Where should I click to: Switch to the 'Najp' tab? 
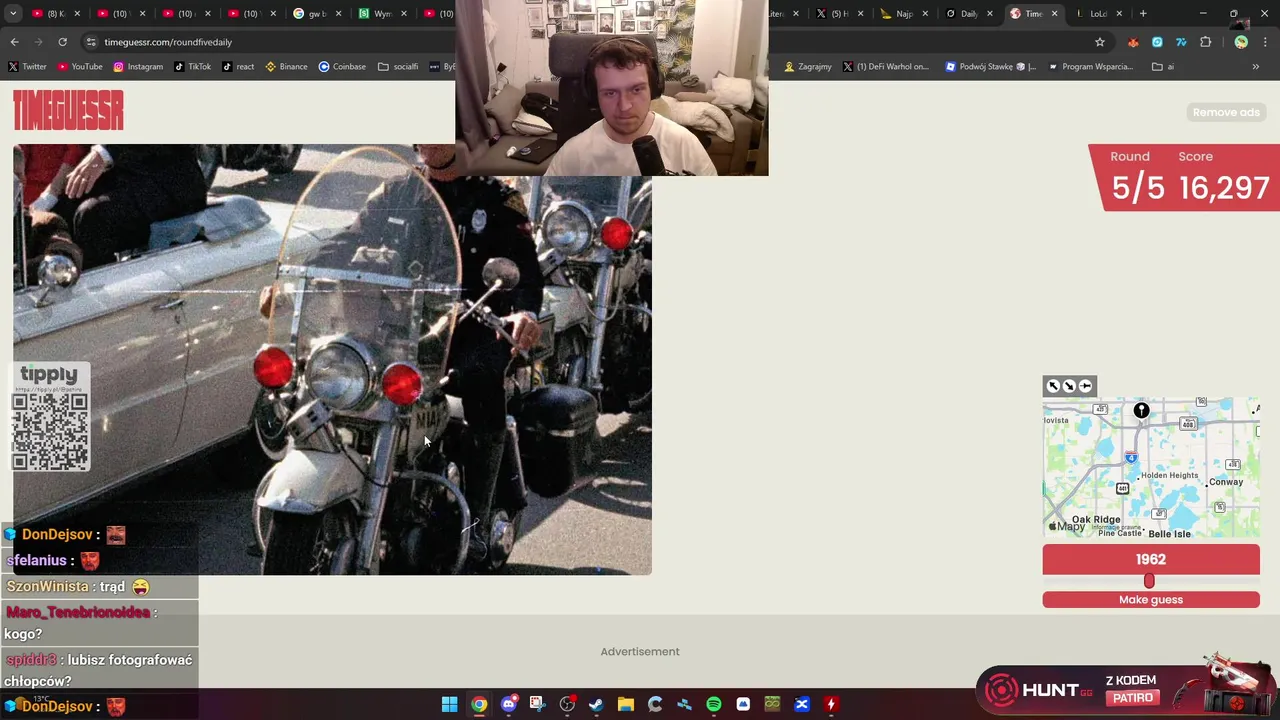(x=903, y=14)
